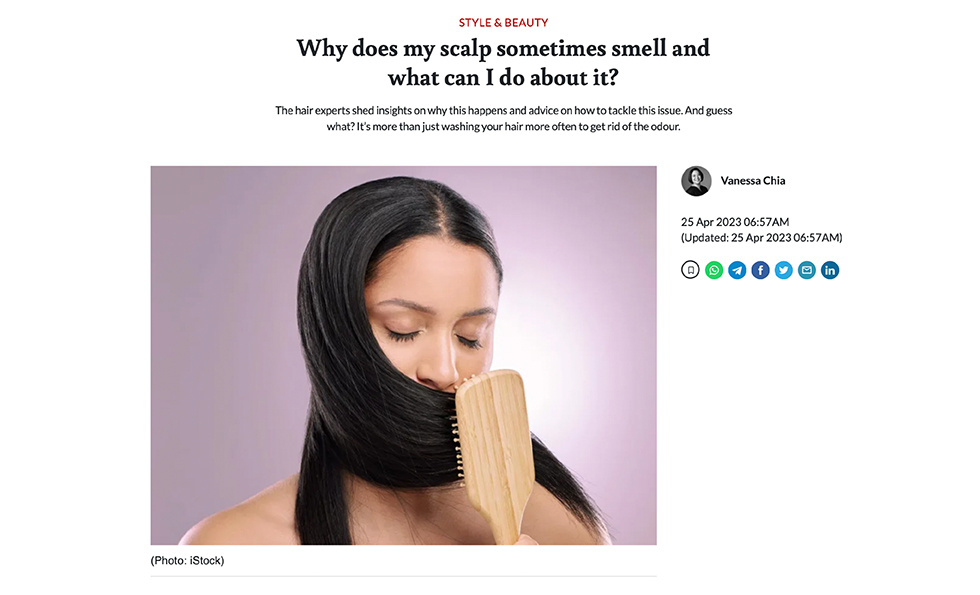Click the hair experts summary paragraph
The height and width of the screenshot is (595, 980).
click(x=503, y=118)
